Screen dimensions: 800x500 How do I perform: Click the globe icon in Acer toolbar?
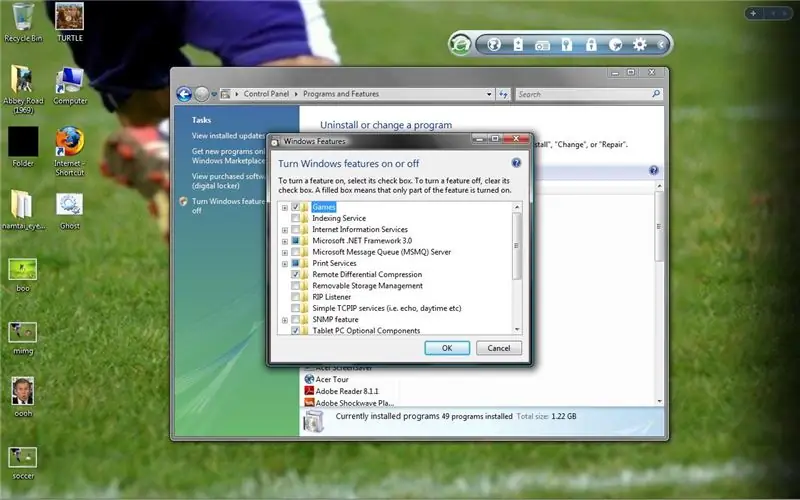(x=493, y=44)
